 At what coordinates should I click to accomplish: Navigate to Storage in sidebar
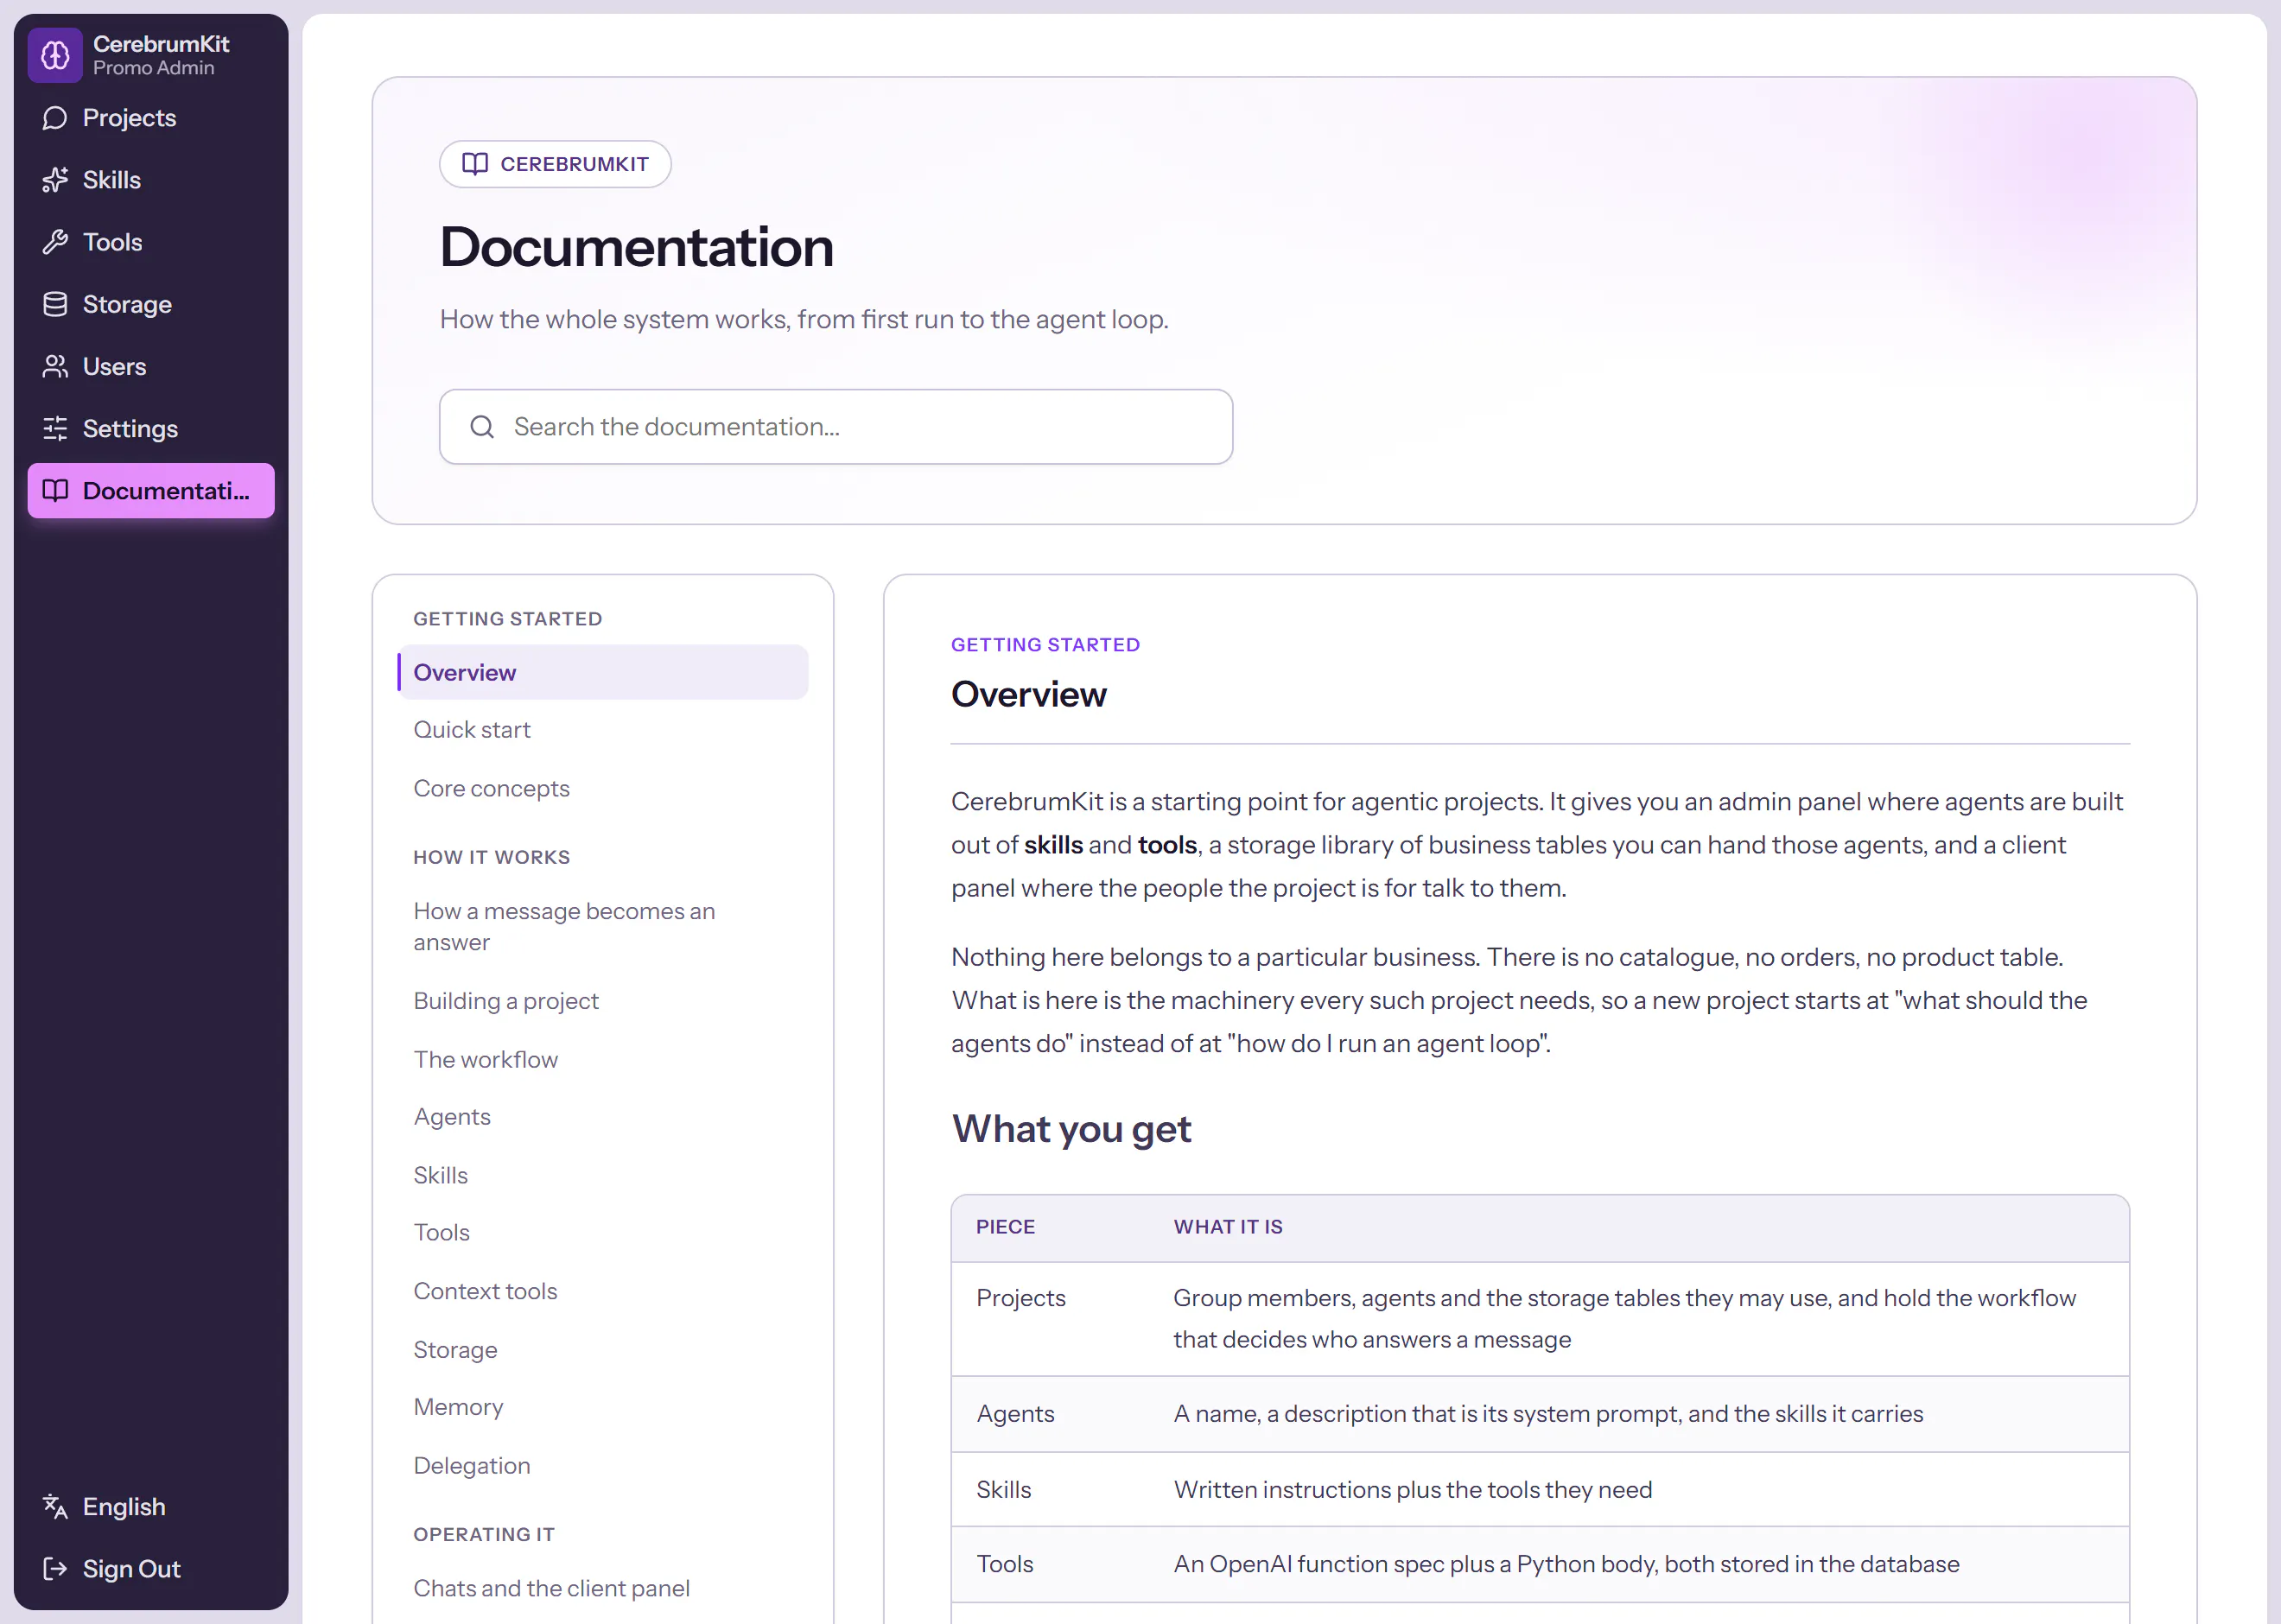coord(151,304)
